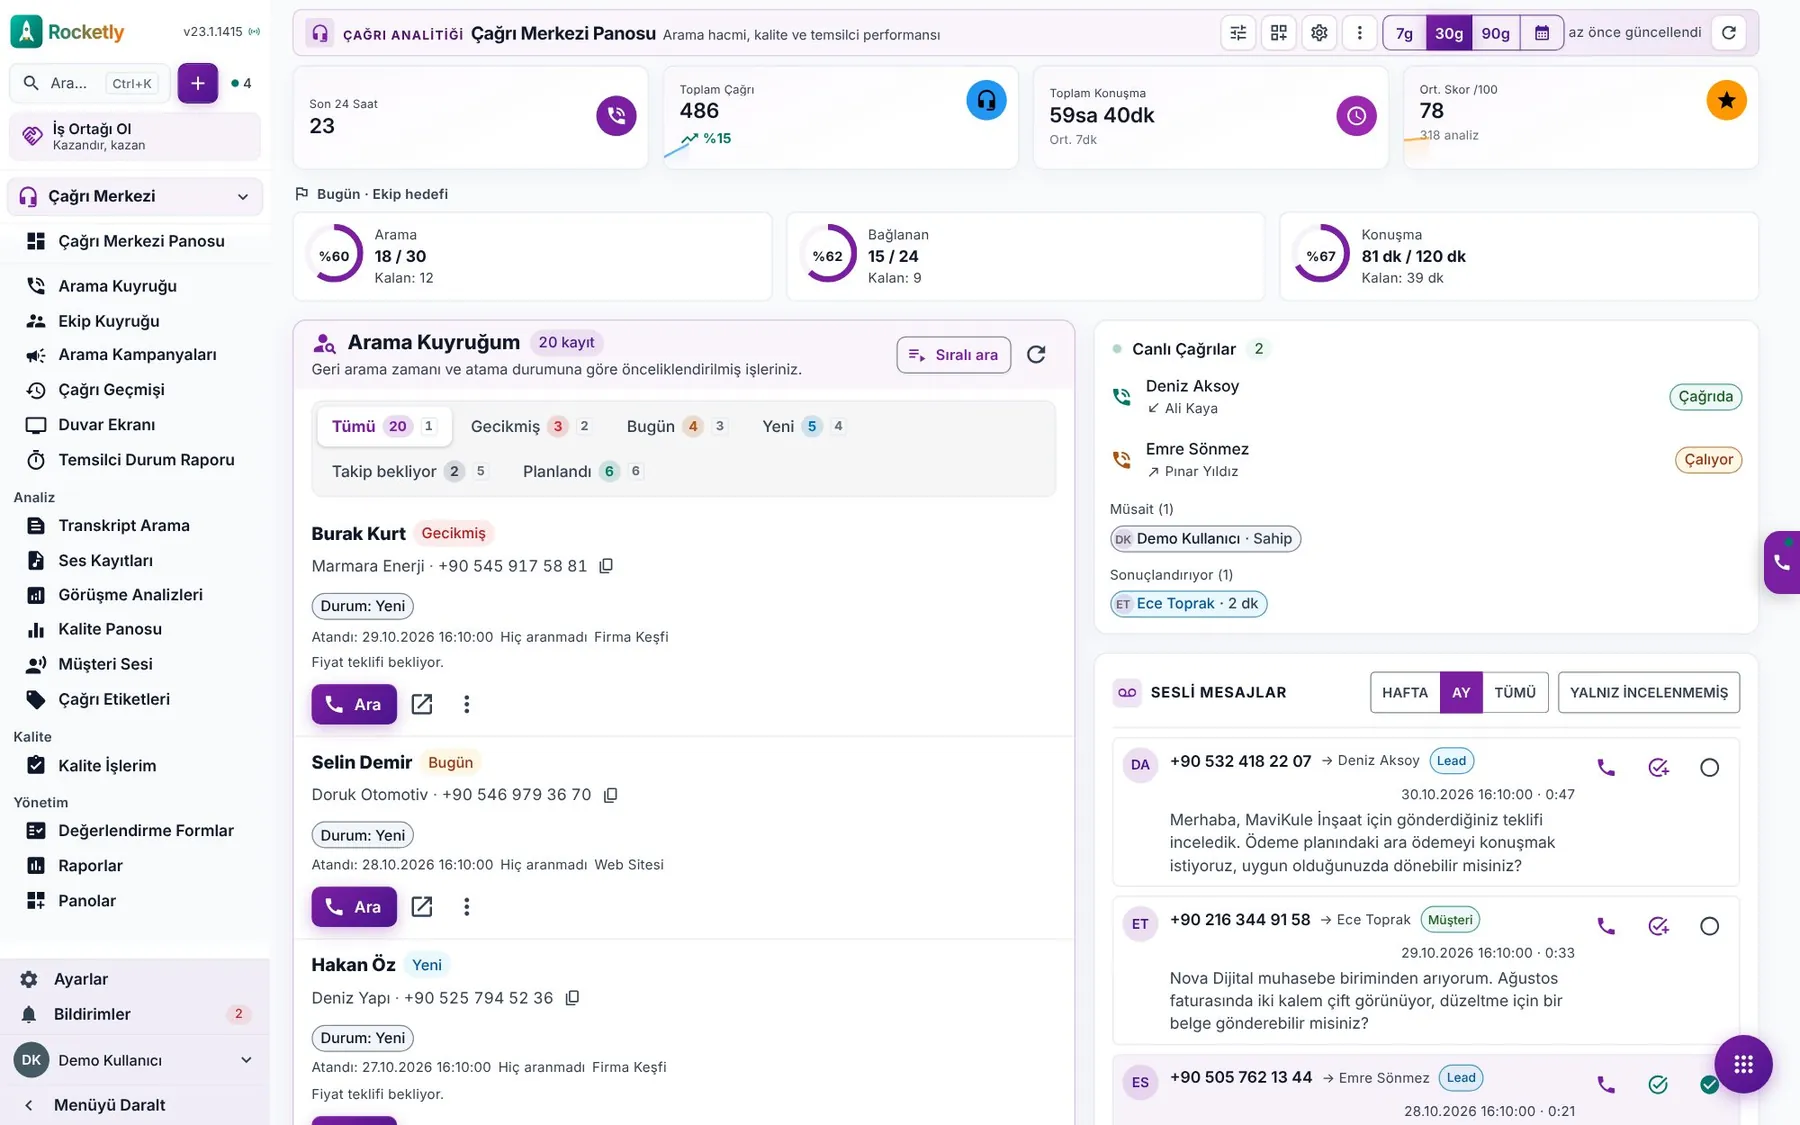Copy Burak Kurt's phone number
This screenshot has height=1125, width=1800.
[606, 566]
